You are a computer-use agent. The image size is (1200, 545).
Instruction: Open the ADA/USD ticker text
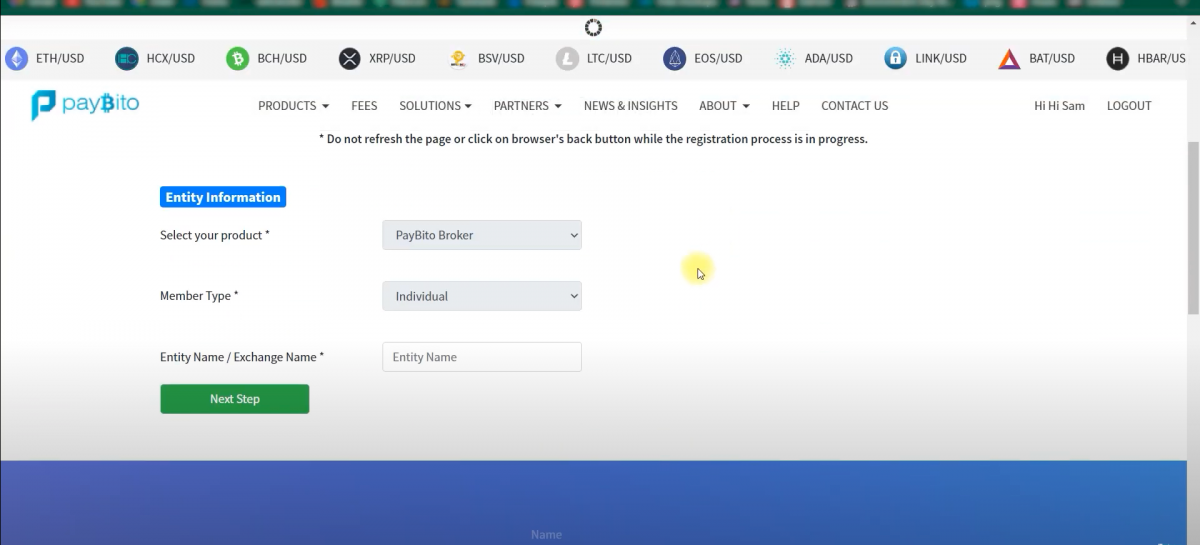pos(829,59)
